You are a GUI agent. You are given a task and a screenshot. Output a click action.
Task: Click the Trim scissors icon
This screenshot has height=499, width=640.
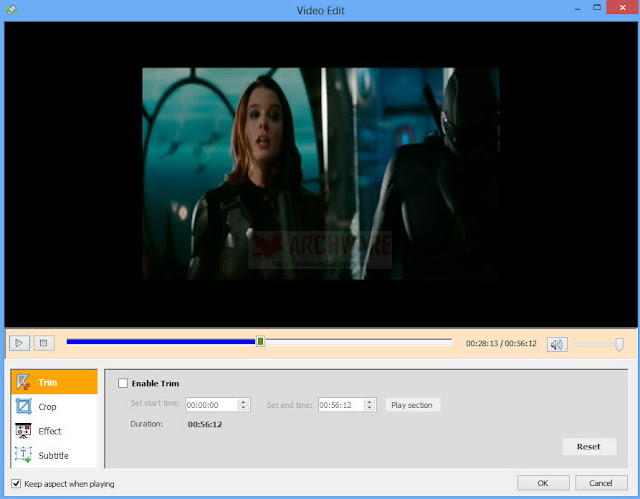click(x=23, y=382)
